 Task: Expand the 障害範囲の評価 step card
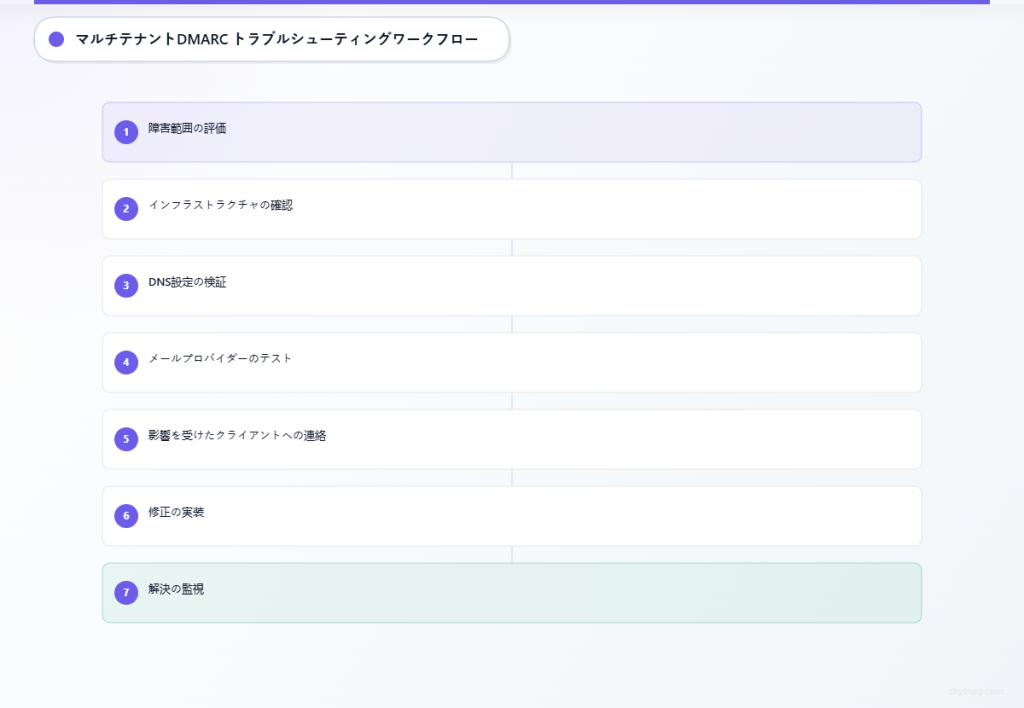(512, 131)
